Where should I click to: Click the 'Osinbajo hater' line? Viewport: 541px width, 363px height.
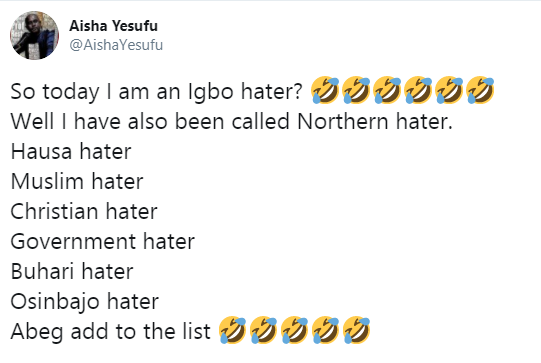click(x=85, y=302)
